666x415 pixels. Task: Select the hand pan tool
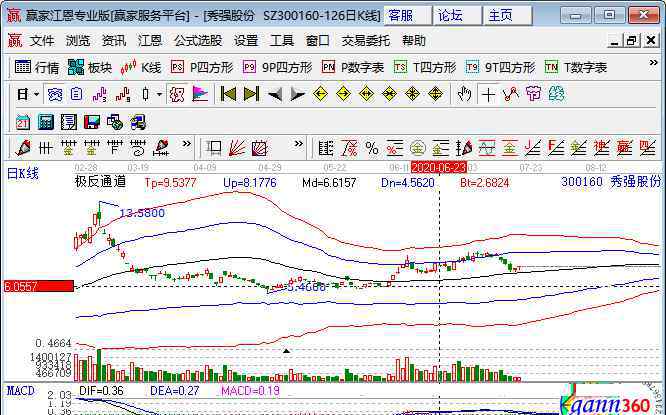pos(464,94)
